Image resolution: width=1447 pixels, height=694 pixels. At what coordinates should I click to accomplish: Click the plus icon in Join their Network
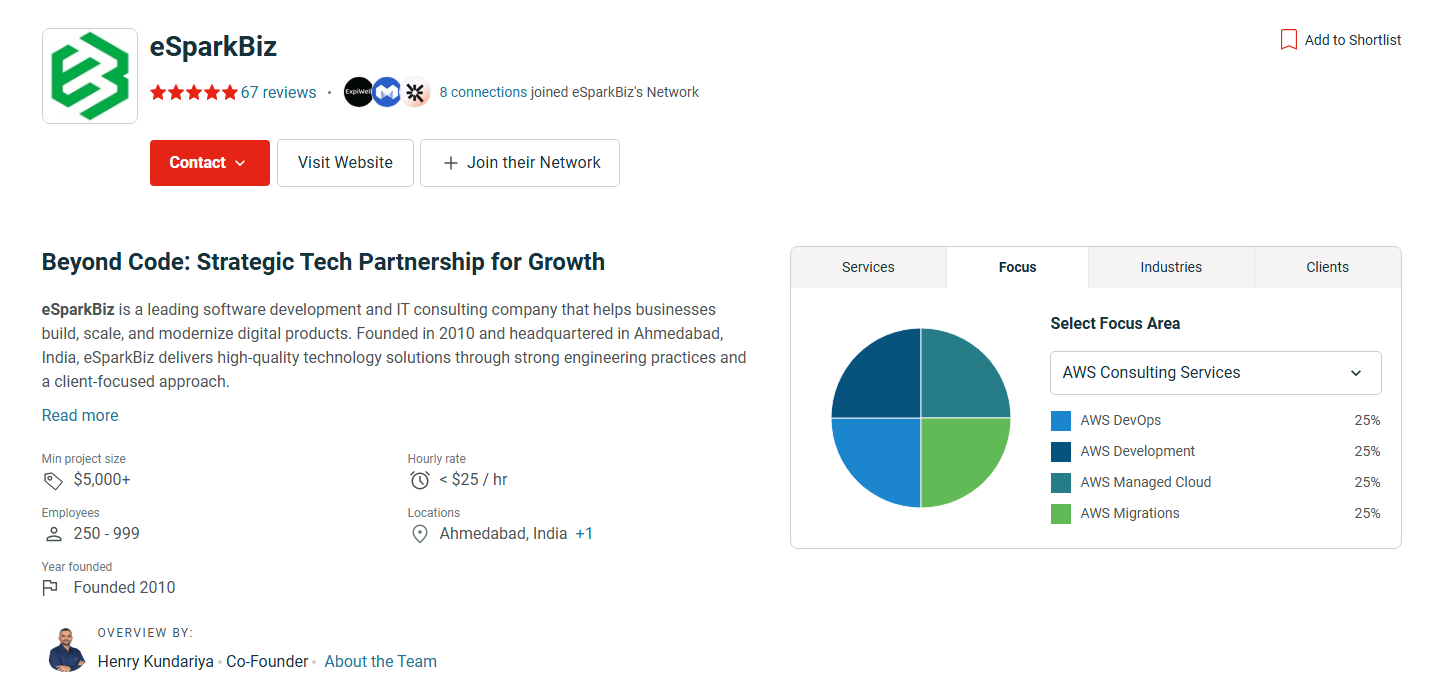pyautogui.click(x=450, y=163)
